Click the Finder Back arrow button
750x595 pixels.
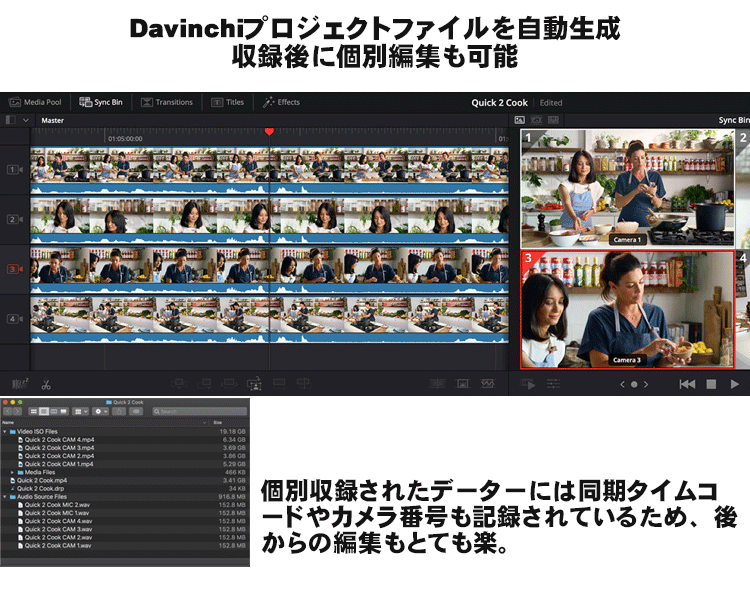point(8,411)
